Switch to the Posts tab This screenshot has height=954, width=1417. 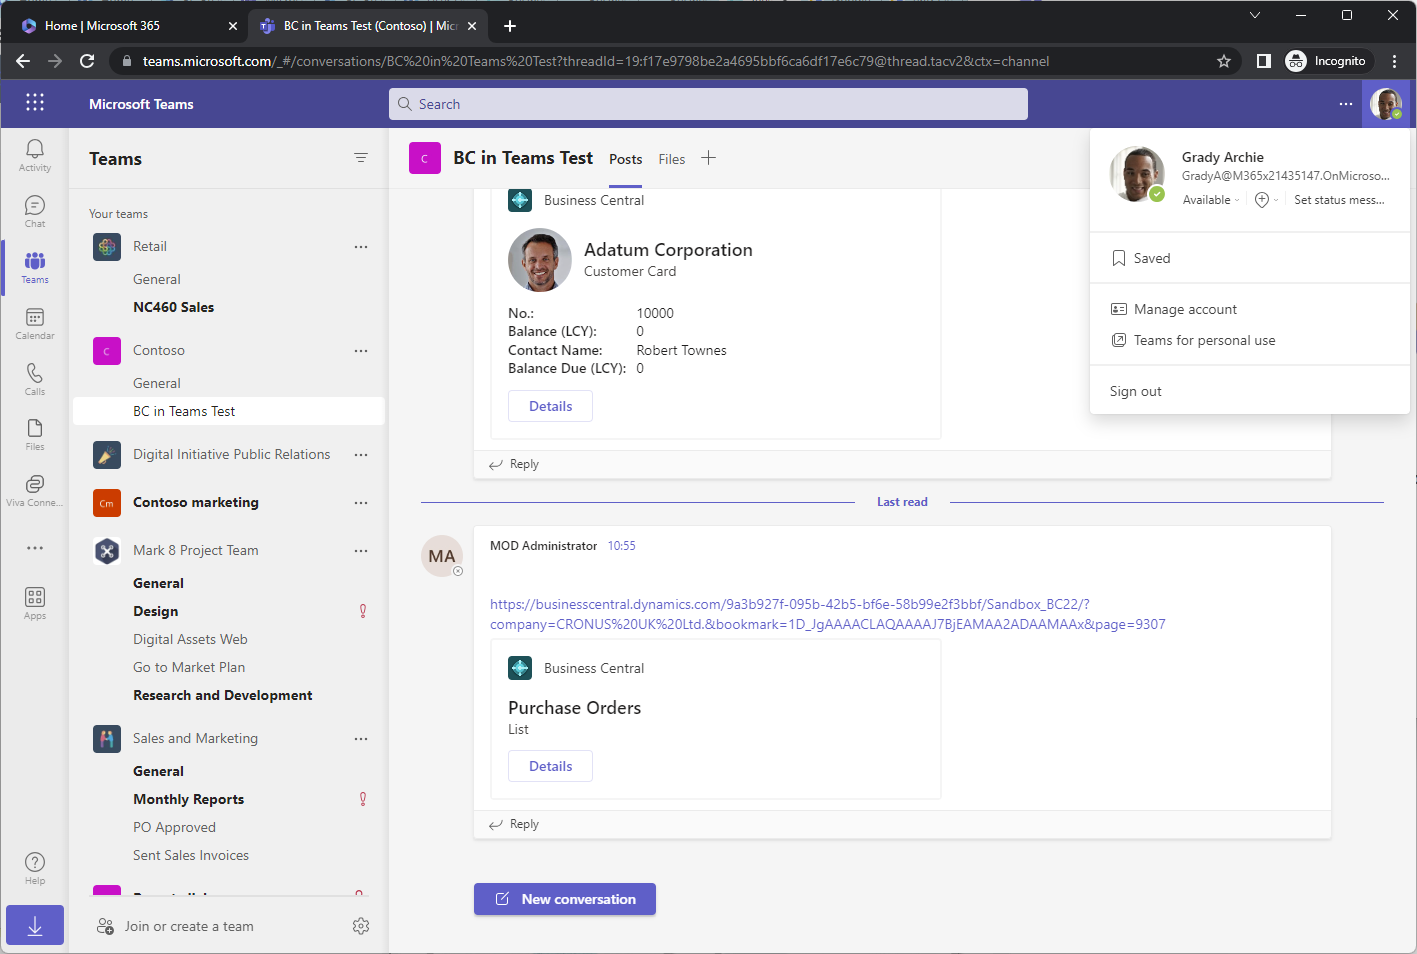click(x=626, y=159)
